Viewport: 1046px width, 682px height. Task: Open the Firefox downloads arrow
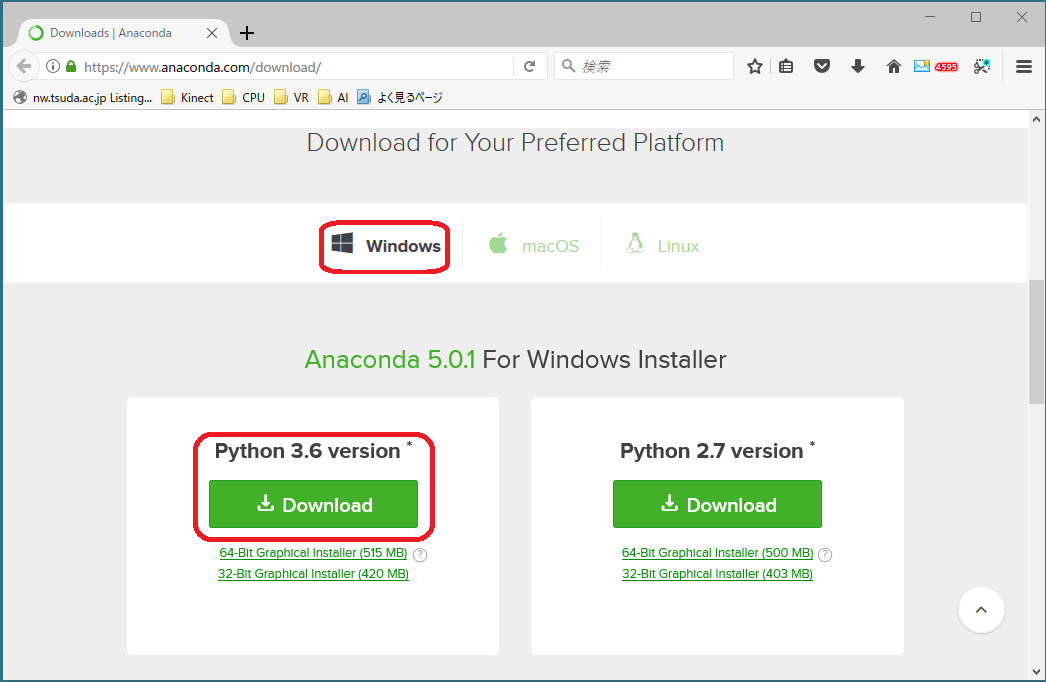pos(857,67)
